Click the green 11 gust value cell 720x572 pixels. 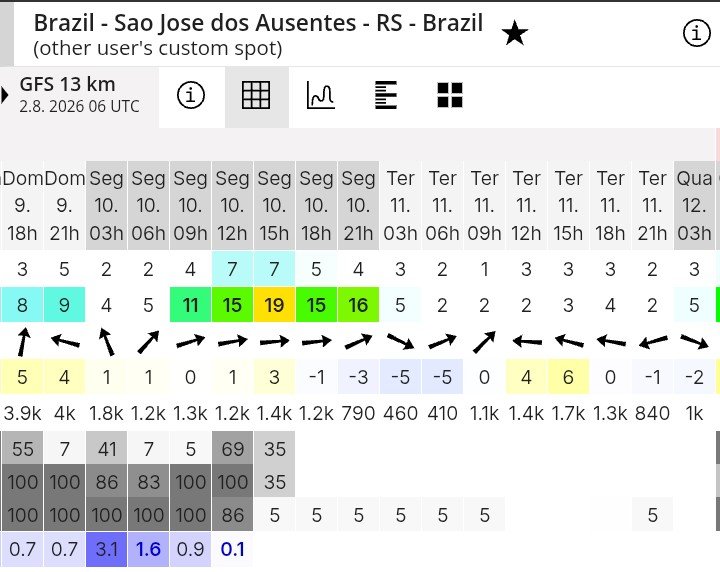tap(190, 305)
